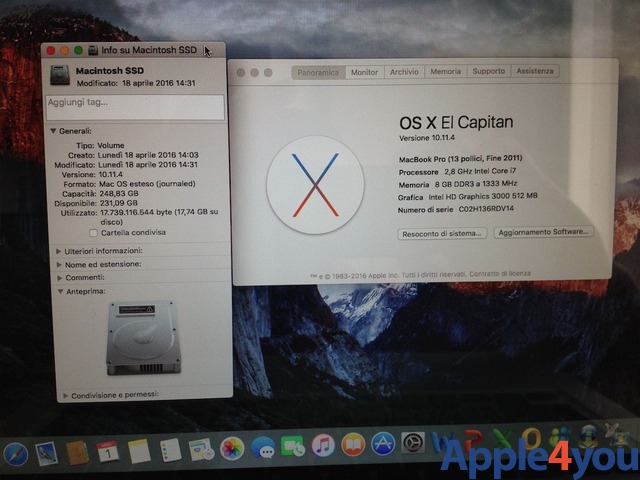Click Processore 2,8 GHz Intel Core i7
Screen dimensions: 640x480
click(457, 171)
